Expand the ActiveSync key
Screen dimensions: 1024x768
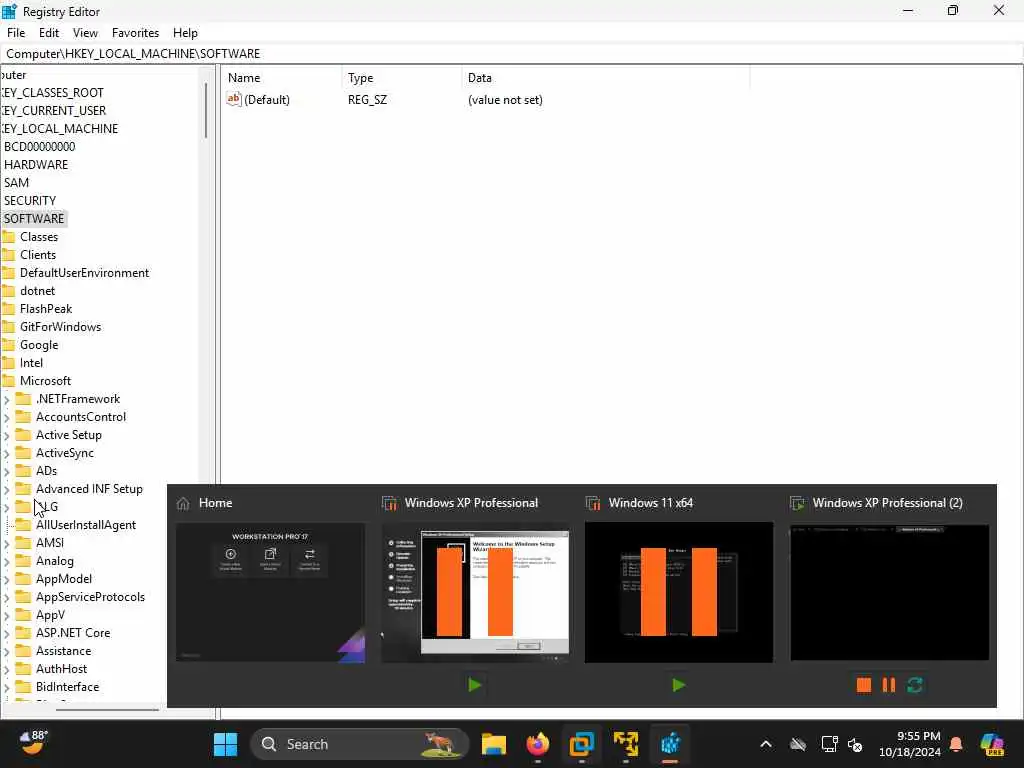coord(7,453)
